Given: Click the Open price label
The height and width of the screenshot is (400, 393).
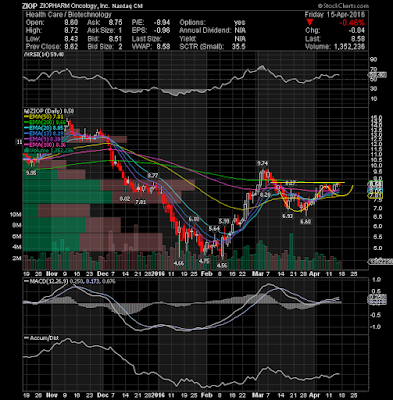Looking at the screenshot, I should point(35,23).
